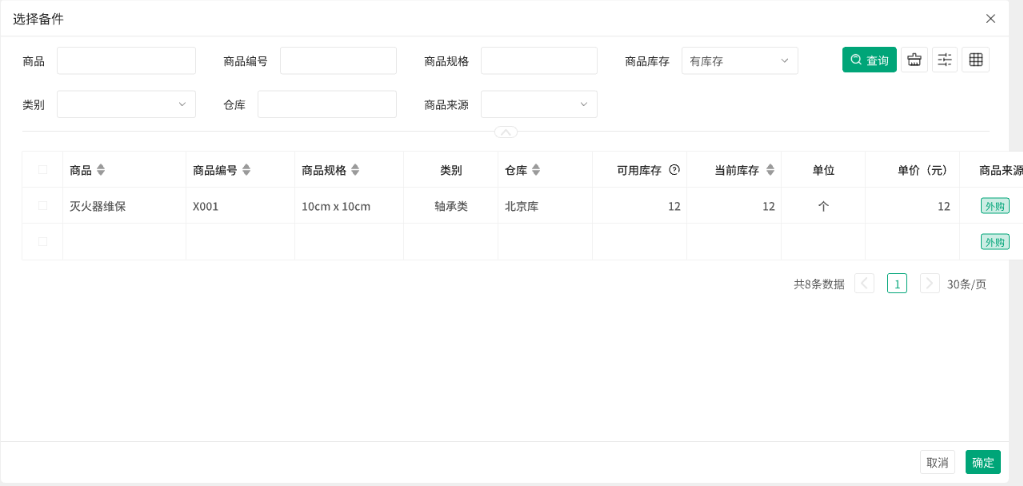The image size is (1023, 486).
Task: Expand the 类别 dropdown
Action: coord(126,104)
